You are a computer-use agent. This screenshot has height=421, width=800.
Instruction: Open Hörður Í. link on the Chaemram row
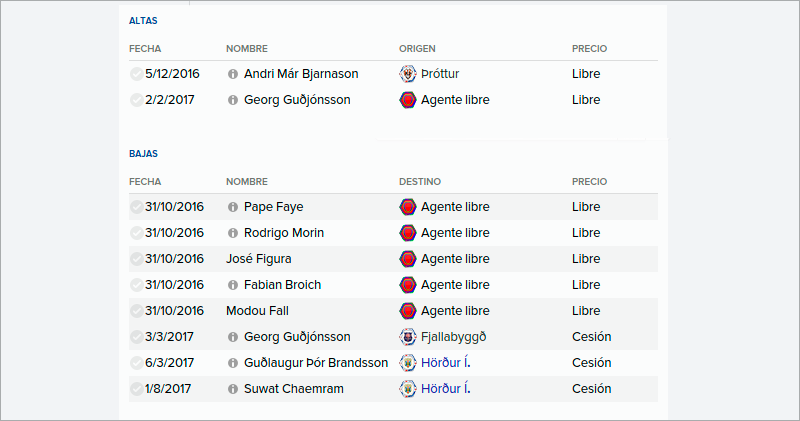(445, 389)
